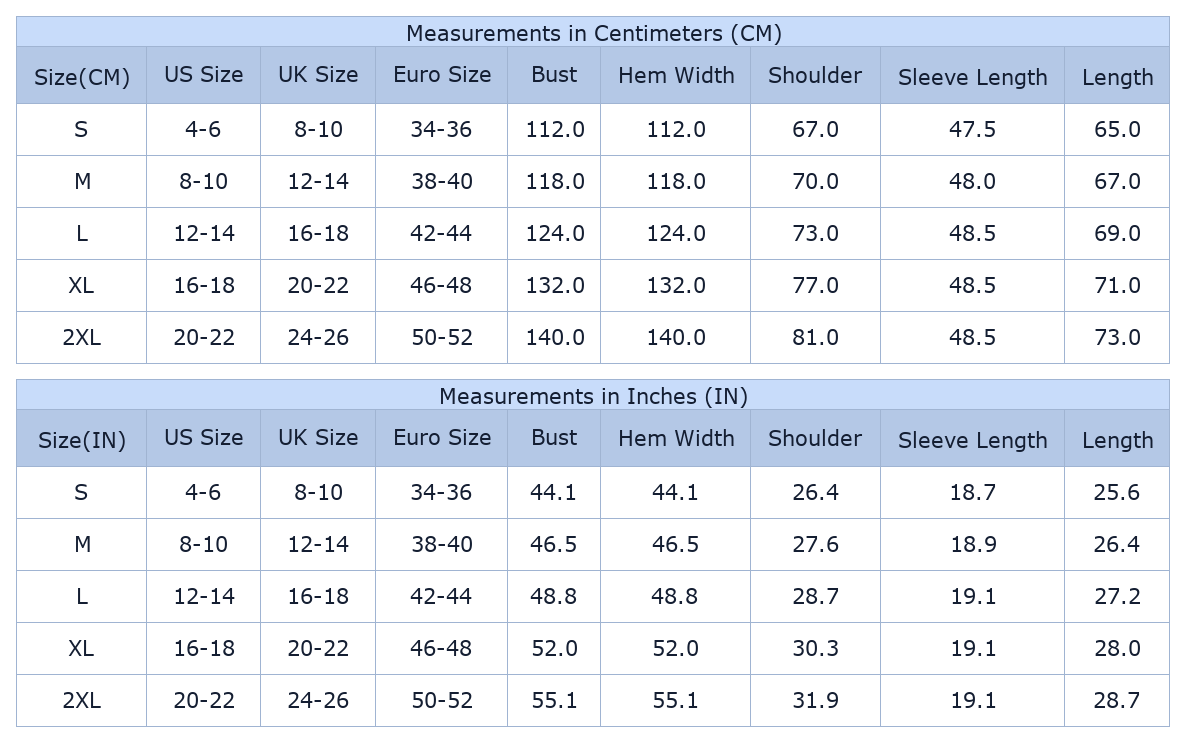Image resolution: width=1185 pixels, height=748 pixels.
Task: Select the 31.9 shoulder value in inches
Action: pyautogui.click(x=815, y=700)
